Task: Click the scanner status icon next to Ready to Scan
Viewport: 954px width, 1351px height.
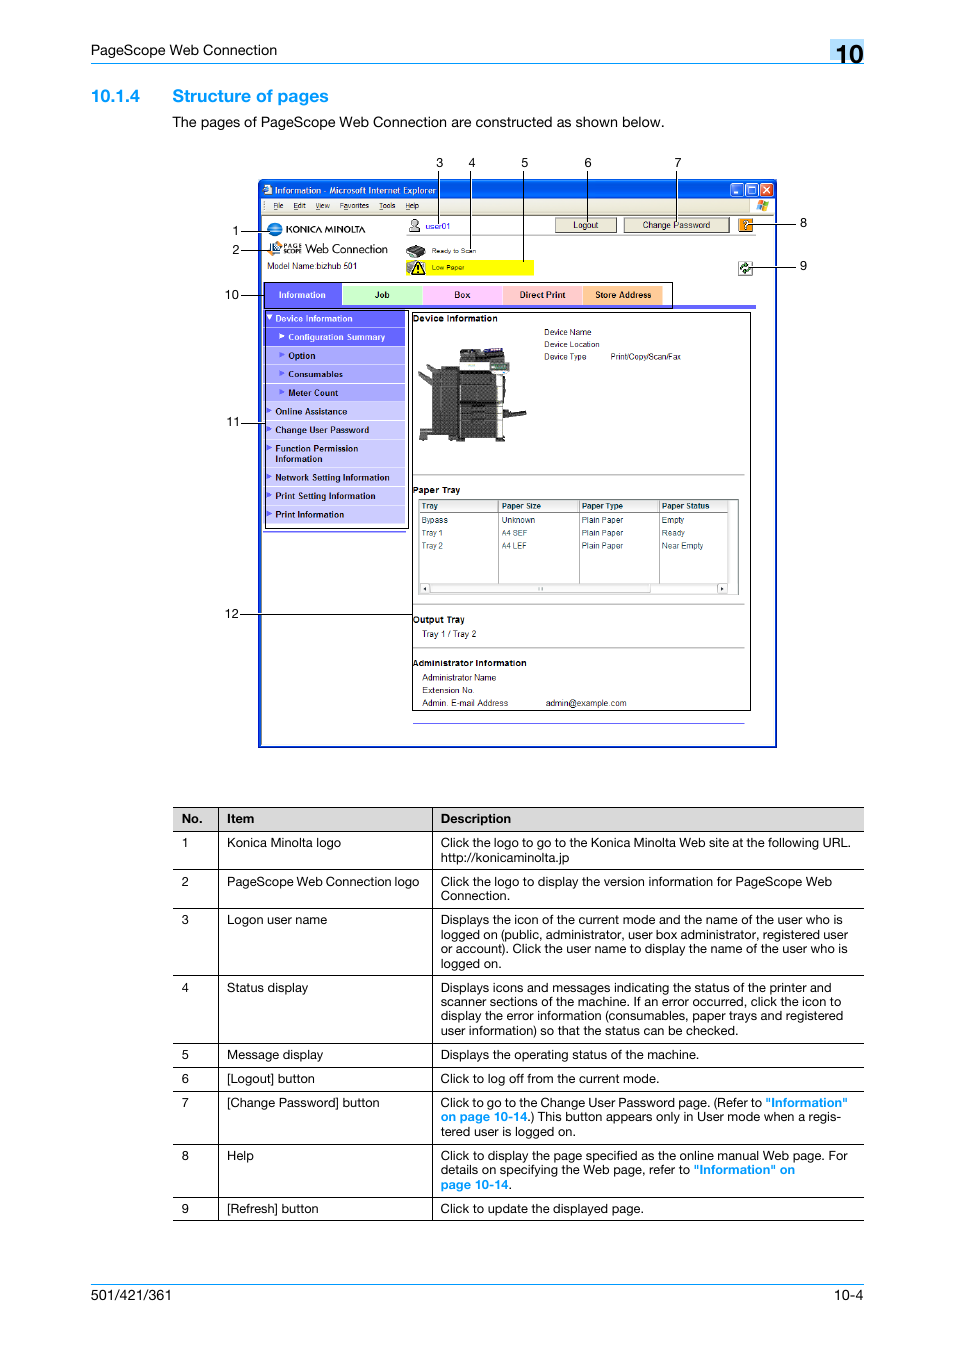Action: 416,251
